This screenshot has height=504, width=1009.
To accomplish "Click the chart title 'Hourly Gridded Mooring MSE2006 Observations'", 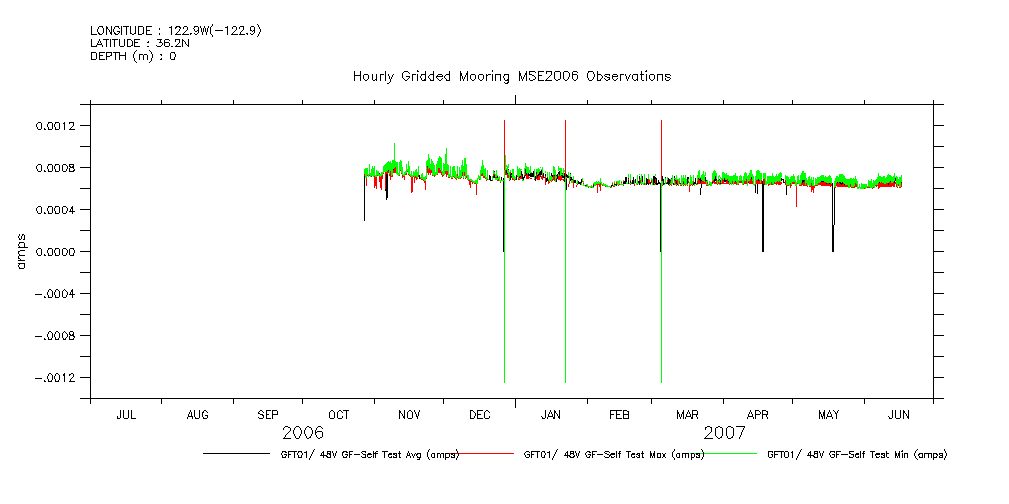I will click(511, 76).
